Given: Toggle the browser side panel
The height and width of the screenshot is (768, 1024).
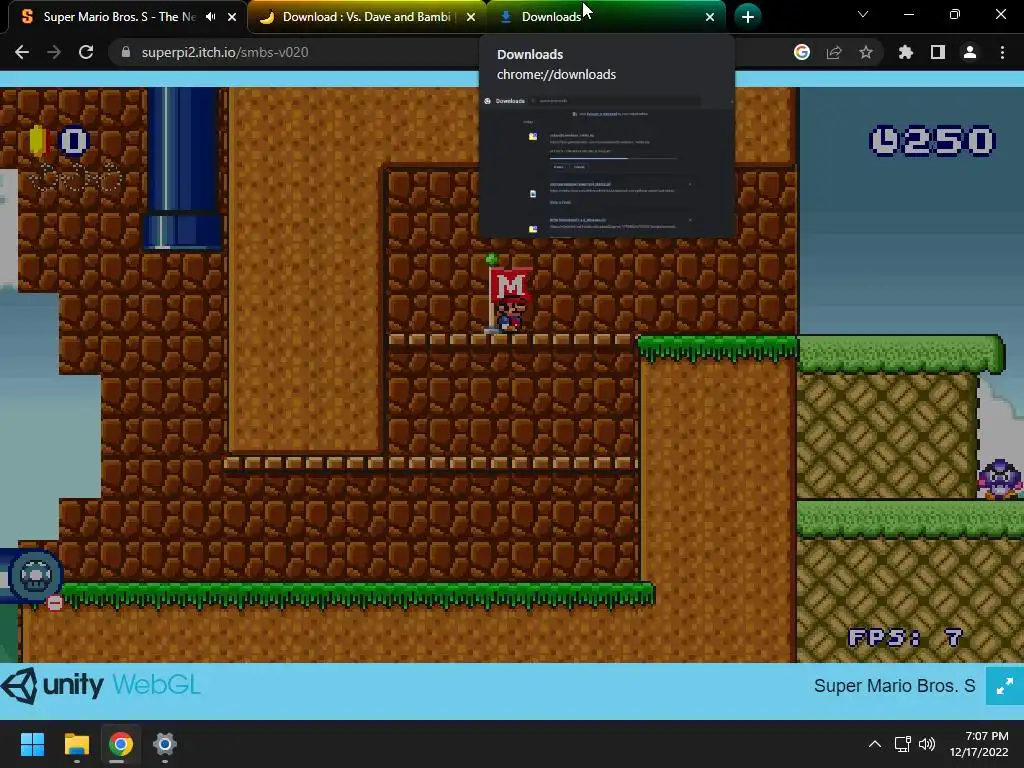Looking at the screenshot, I should (938, 52).
